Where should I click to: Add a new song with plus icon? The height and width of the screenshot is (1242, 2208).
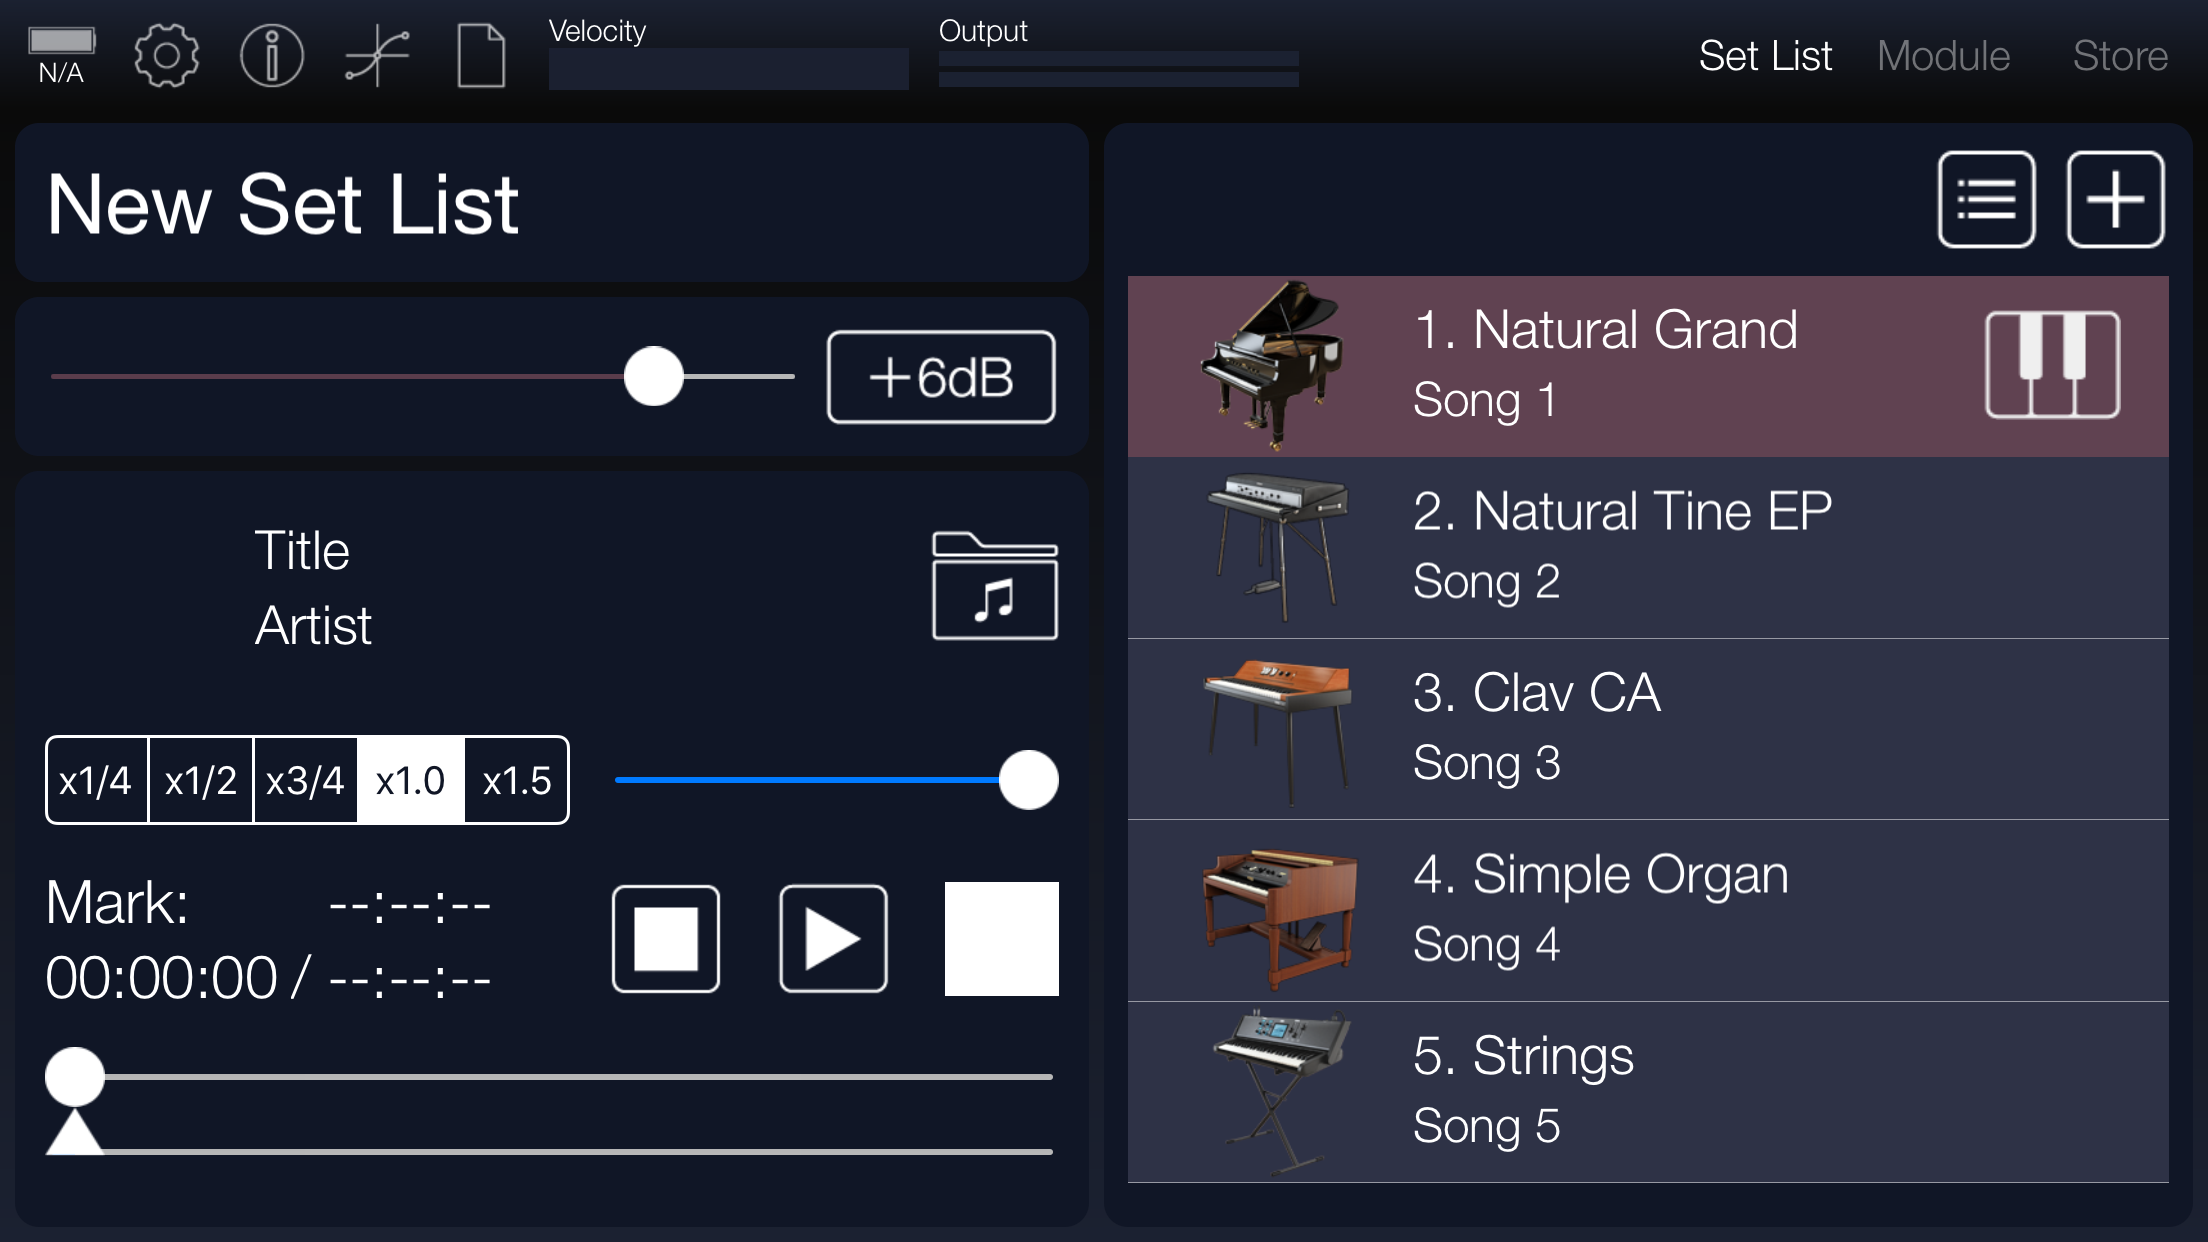pyautogui.click(x=2115, y=199)
